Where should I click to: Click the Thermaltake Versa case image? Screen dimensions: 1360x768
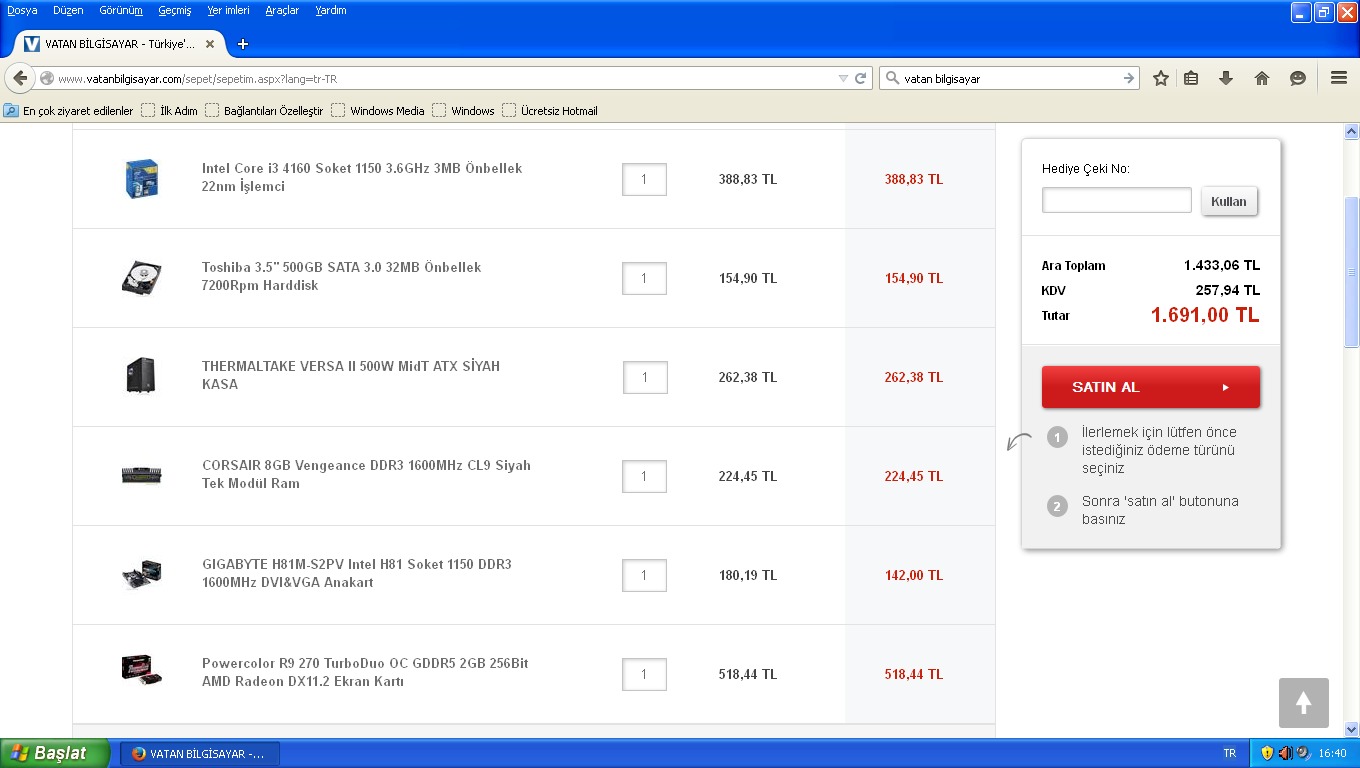141,376
